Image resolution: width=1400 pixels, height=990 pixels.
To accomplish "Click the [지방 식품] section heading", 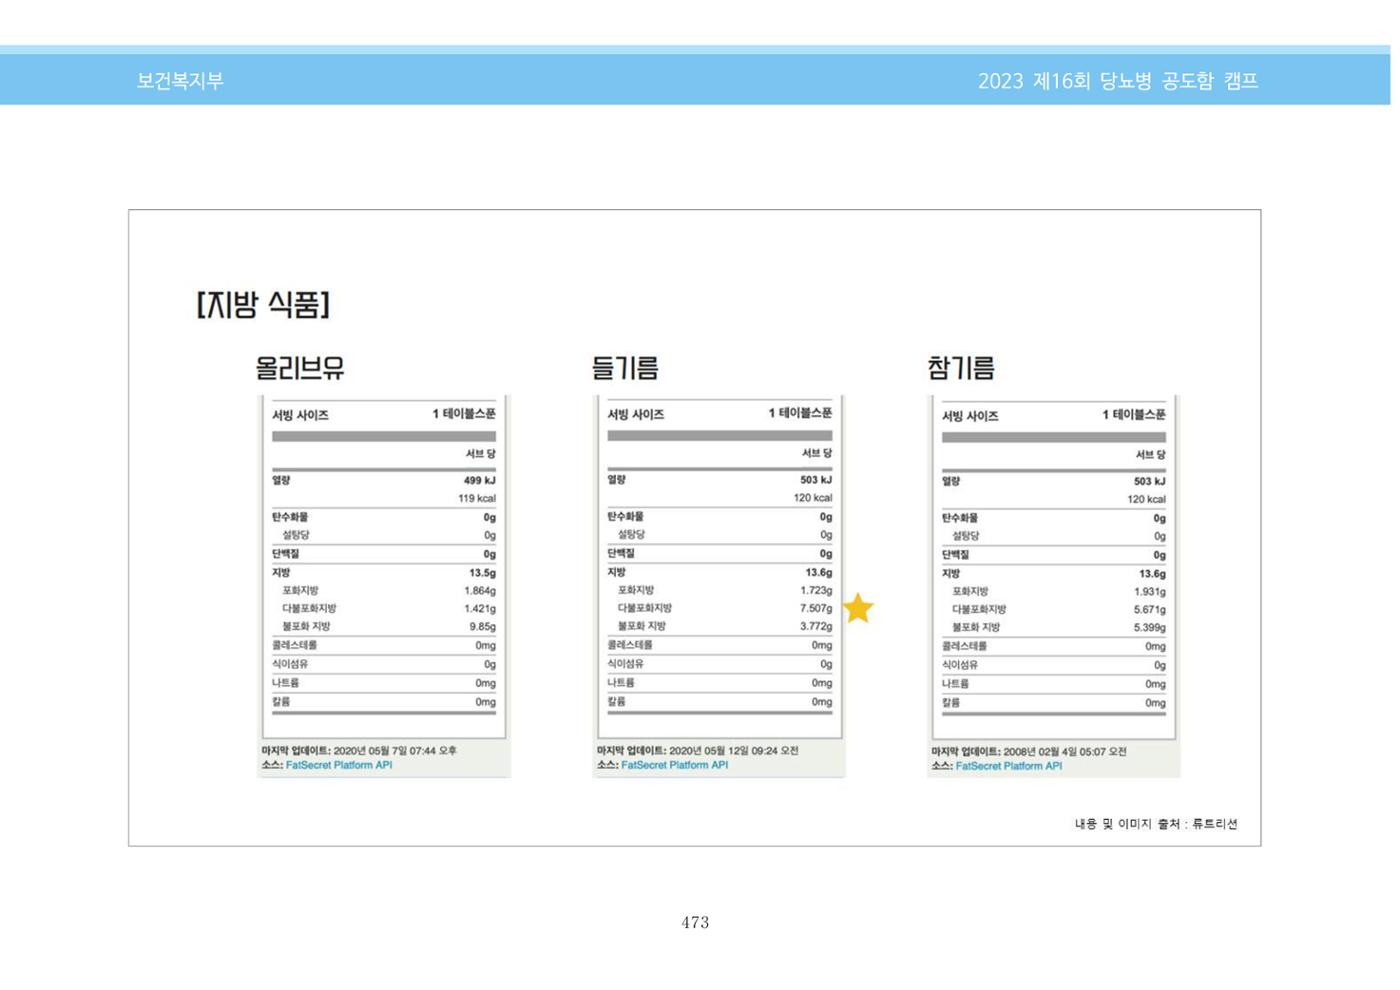I will pyautogui.click(x=263, y=304).
